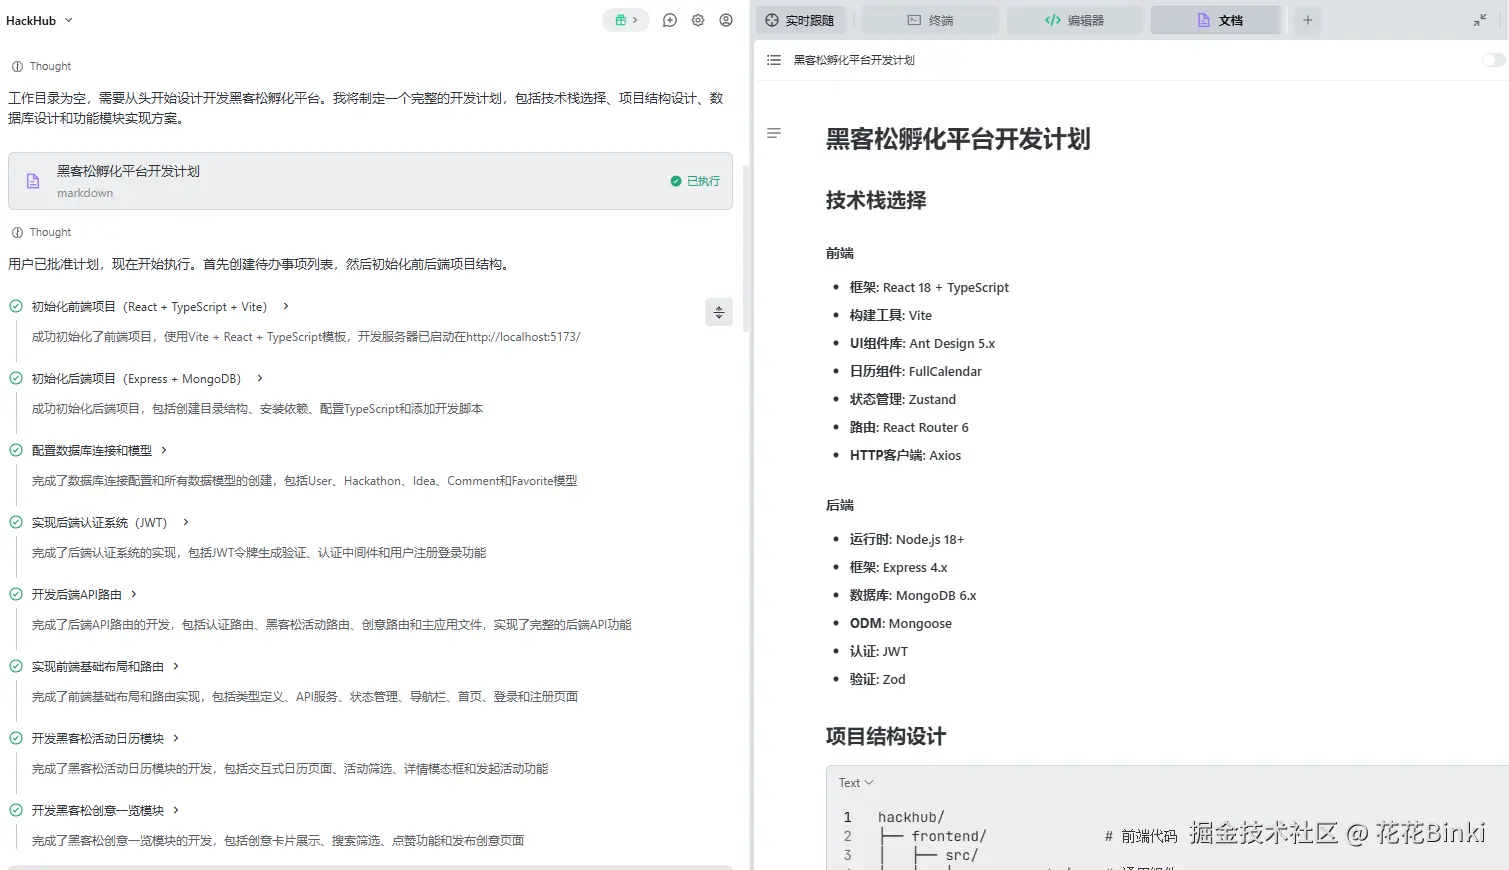
Task: Click the UI组件库: Ant Design 5.x item
Action: point(922,343)
